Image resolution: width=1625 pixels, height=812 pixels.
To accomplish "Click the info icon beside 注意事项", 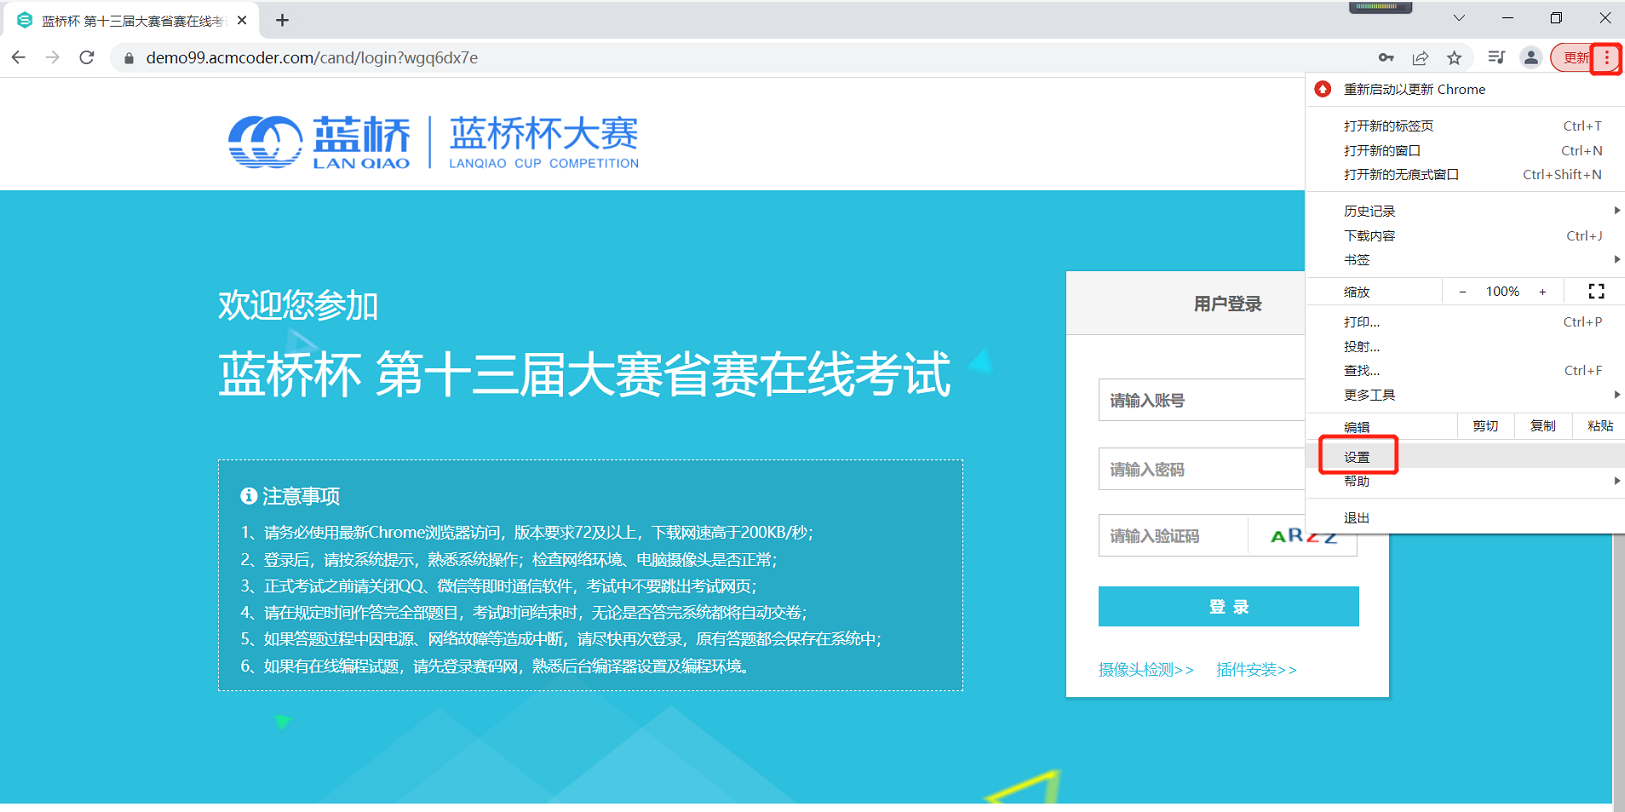I will [x=248, y=496].
